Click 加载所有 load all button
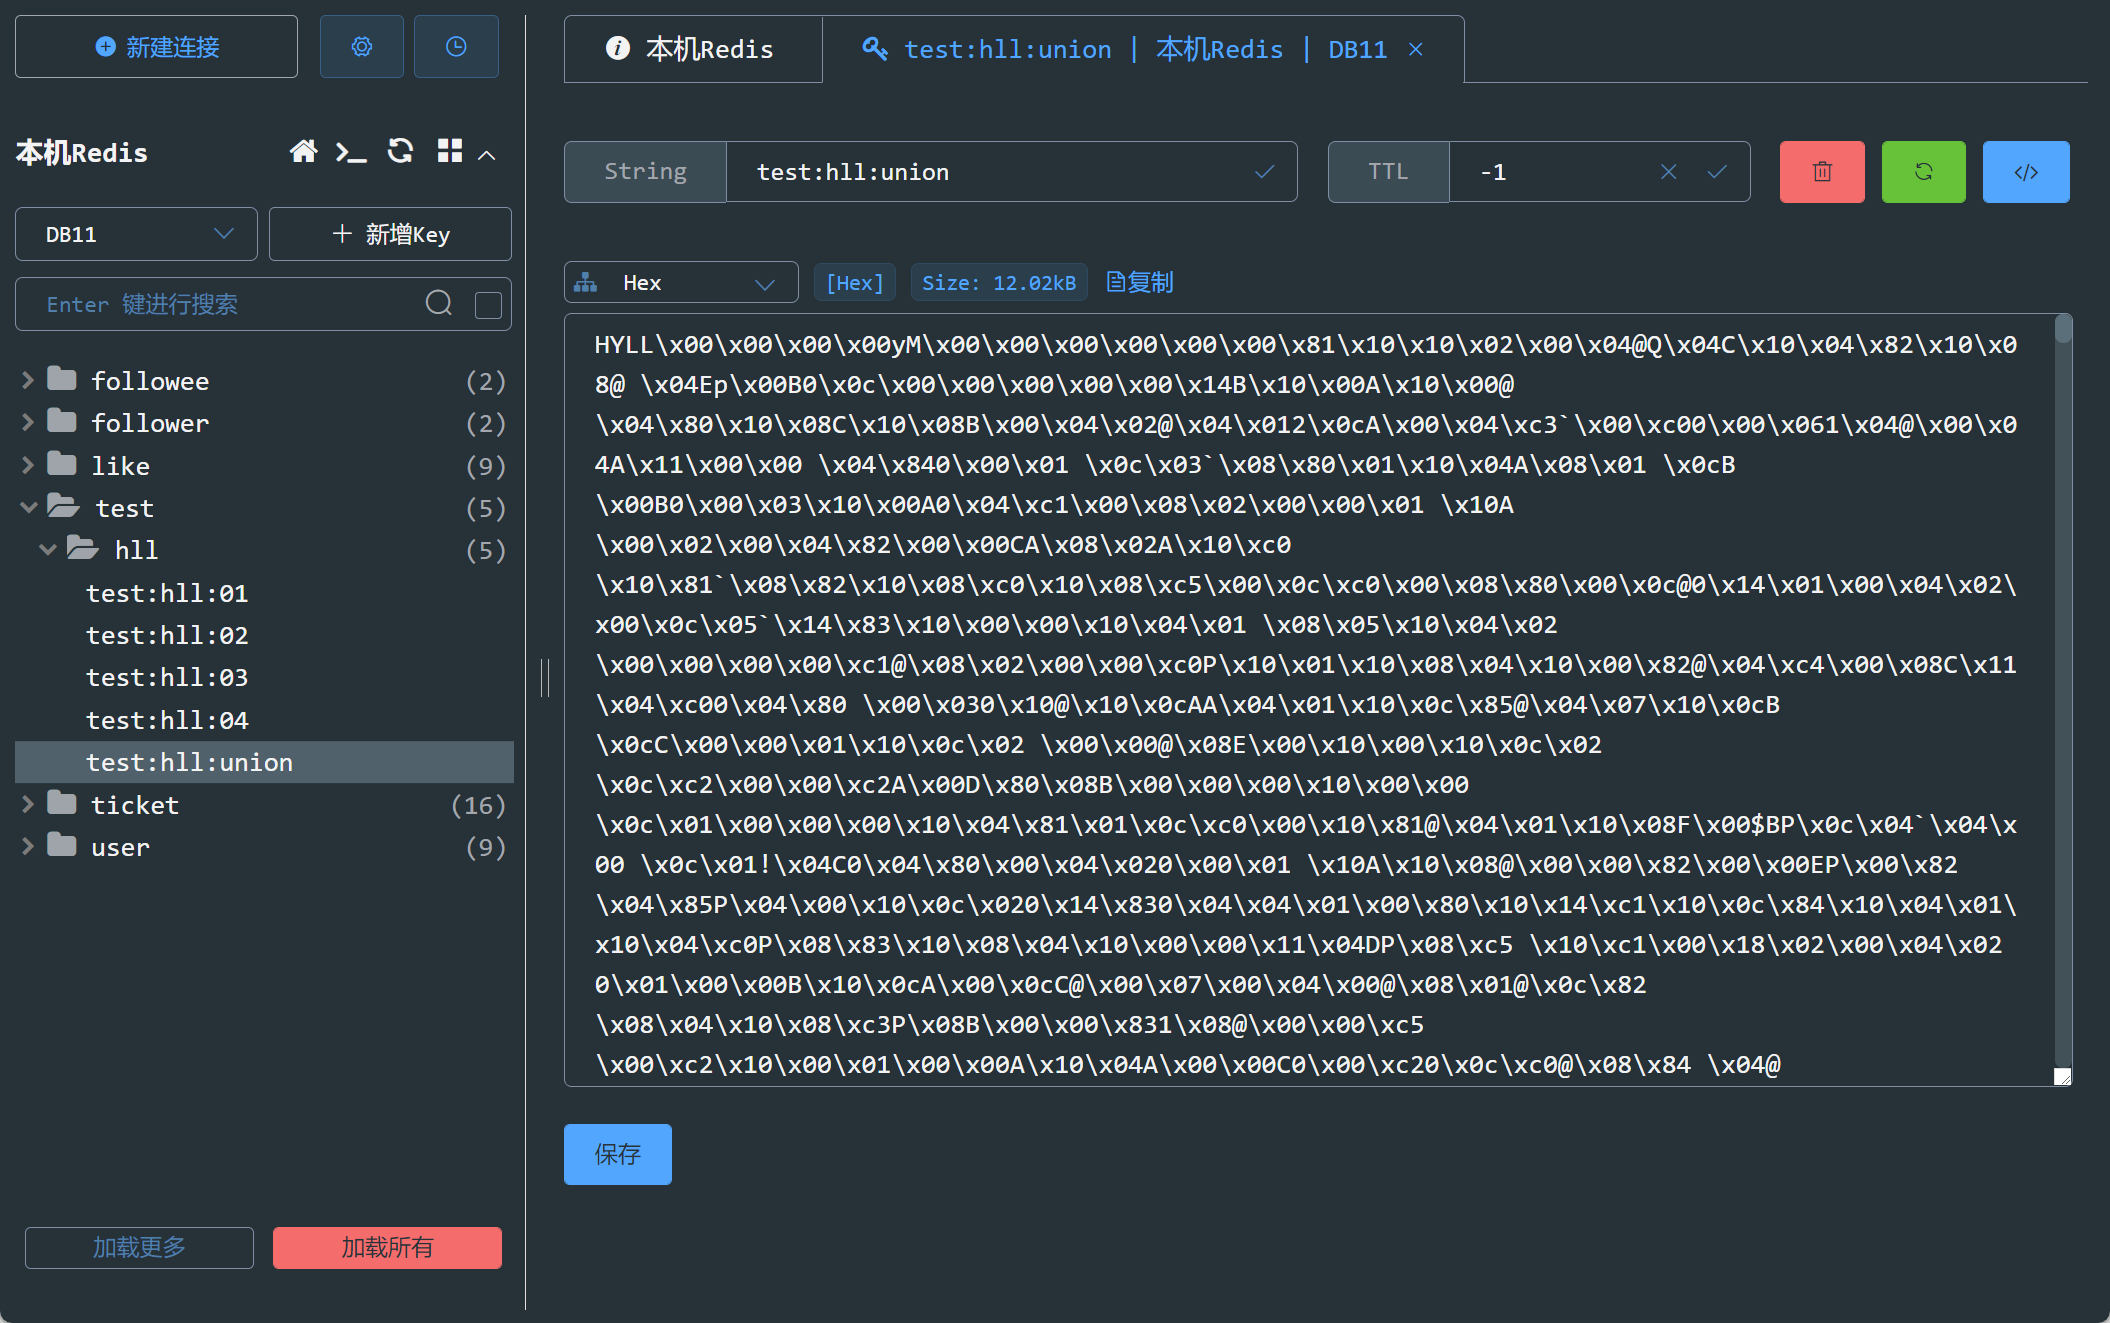This screenshot has width=2110, height=1323. tap(387, 1247)
